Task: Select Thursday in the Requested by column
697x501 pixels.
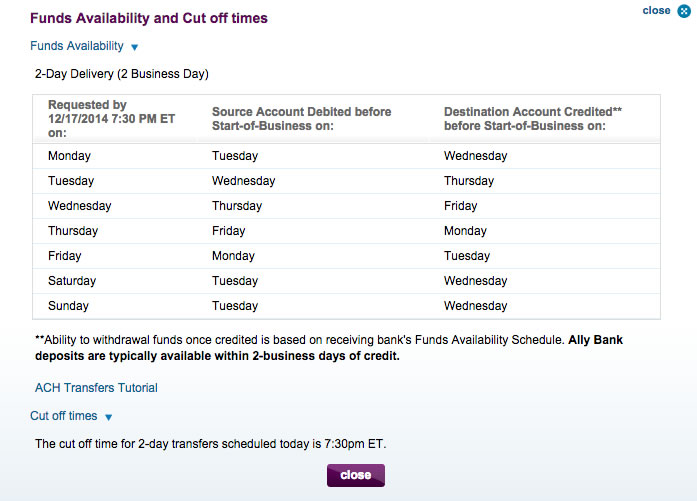Action: point(73,231)
